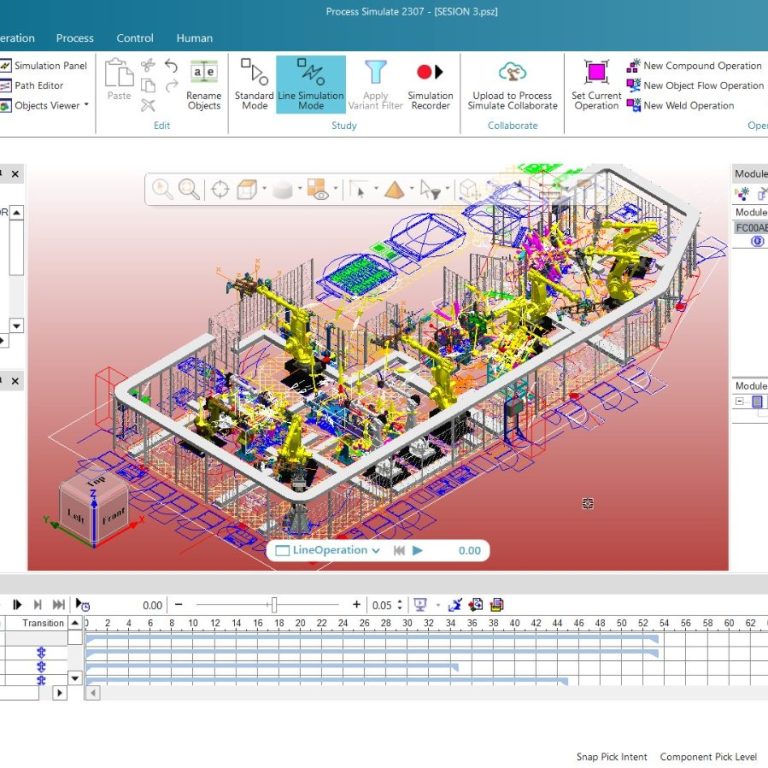Viewport: 768px width, 768px height.
Task: Expand the LineOperation dropdown in viewer
Action: (376, 550)
